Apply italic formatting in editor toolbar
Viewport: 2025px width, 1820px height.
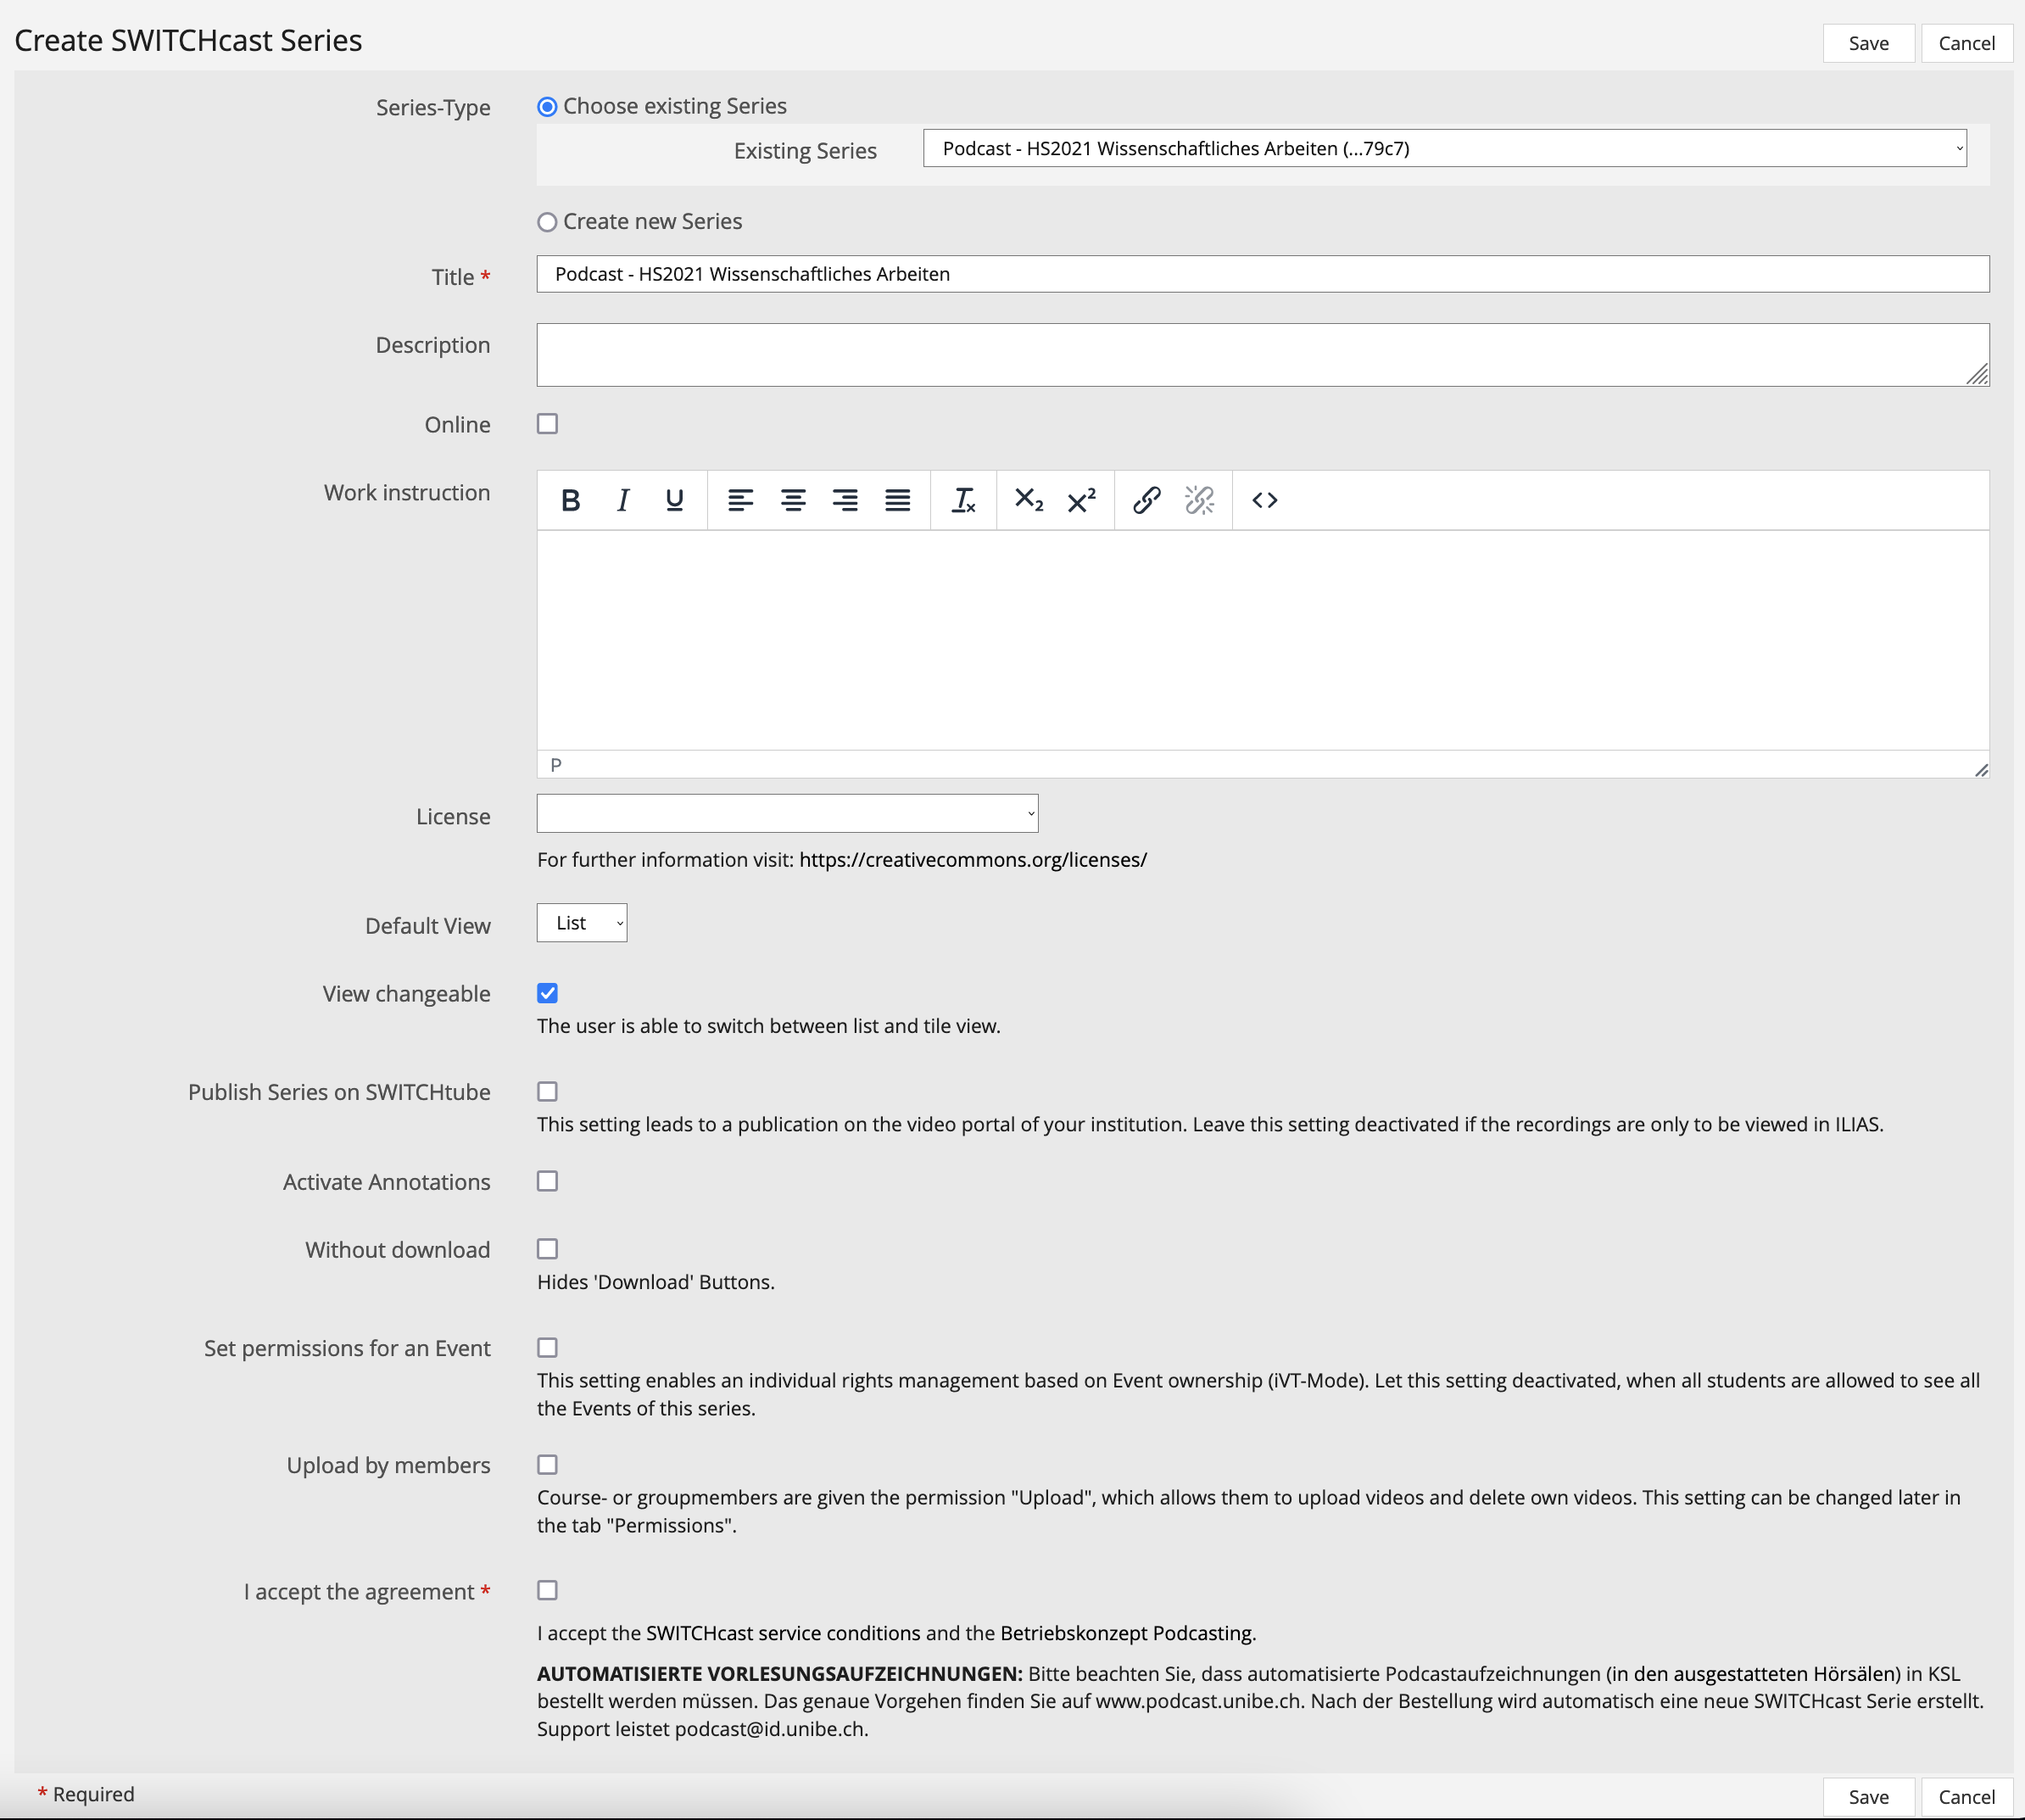[x=622, y=500]
